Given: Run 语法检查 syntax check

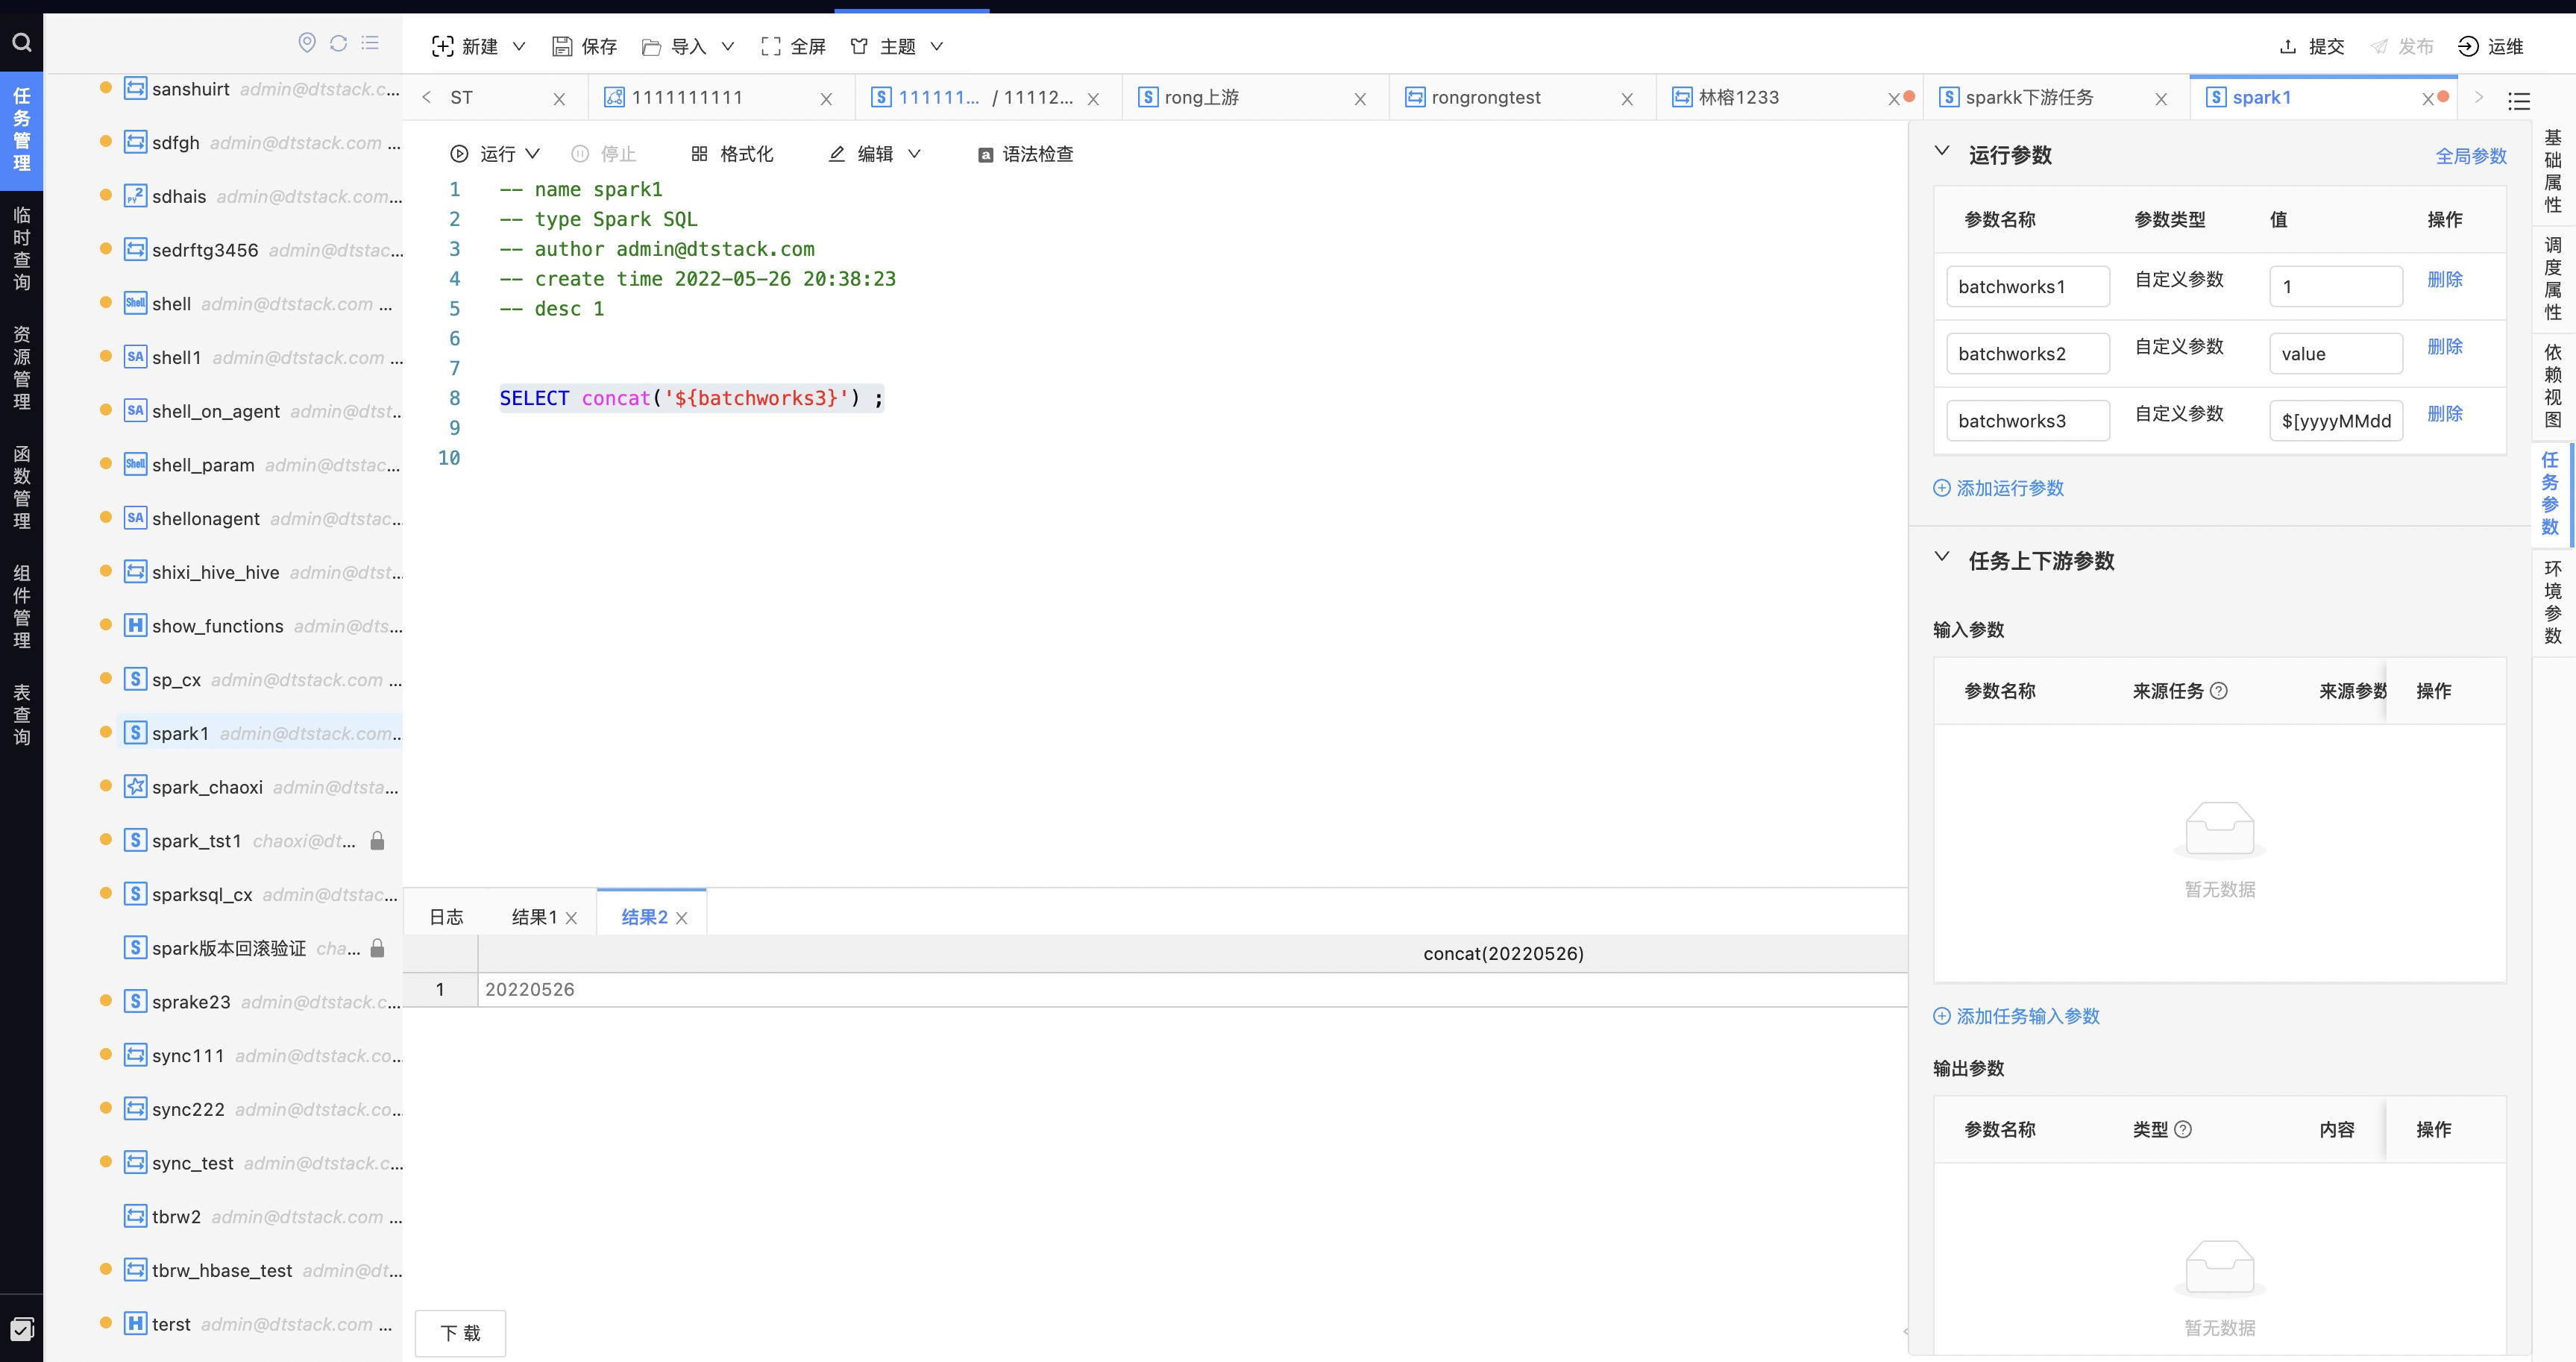Looking at the screenshot, I should tap(1025, 153).
